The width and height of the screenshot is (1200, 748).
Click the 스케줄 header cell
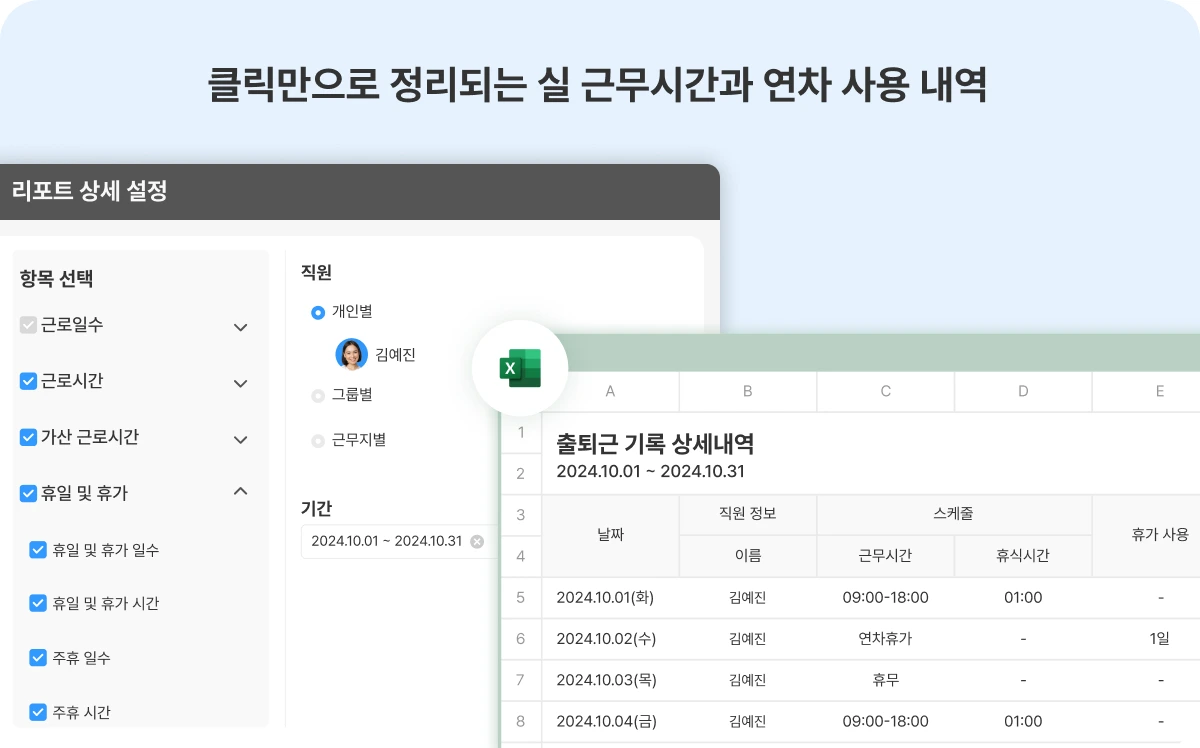[x=954, y=514]
